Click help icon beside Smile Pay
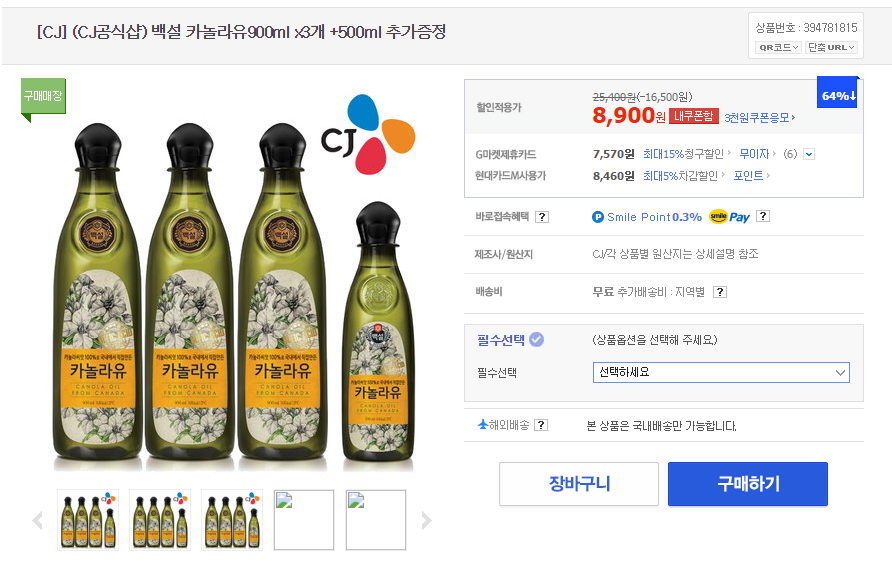Image resolution: width=892 pixels, height=581 pixels. tap(763, 216)
